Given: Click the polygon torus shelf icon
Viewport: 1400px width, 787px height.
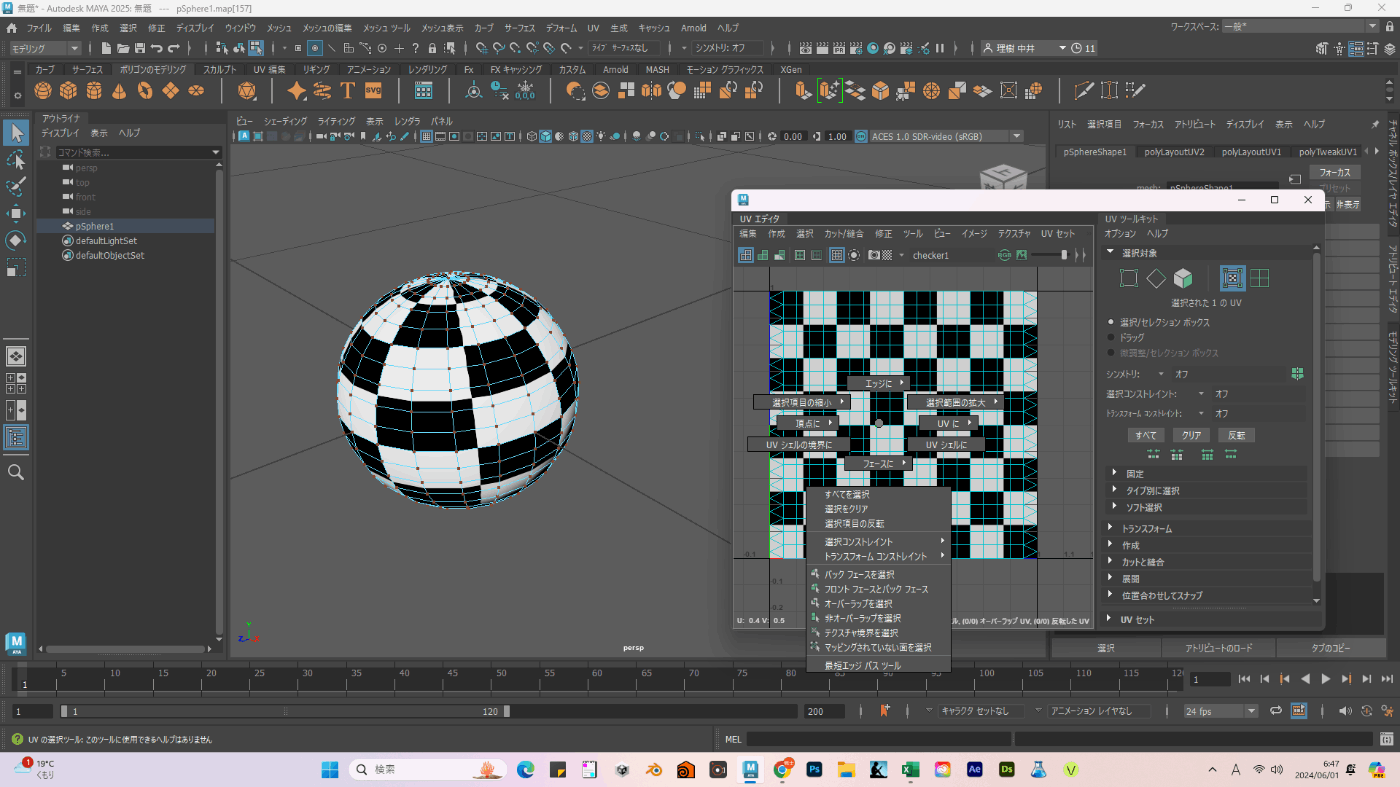Looking at the screenshot, I should [x=145, y=91].
